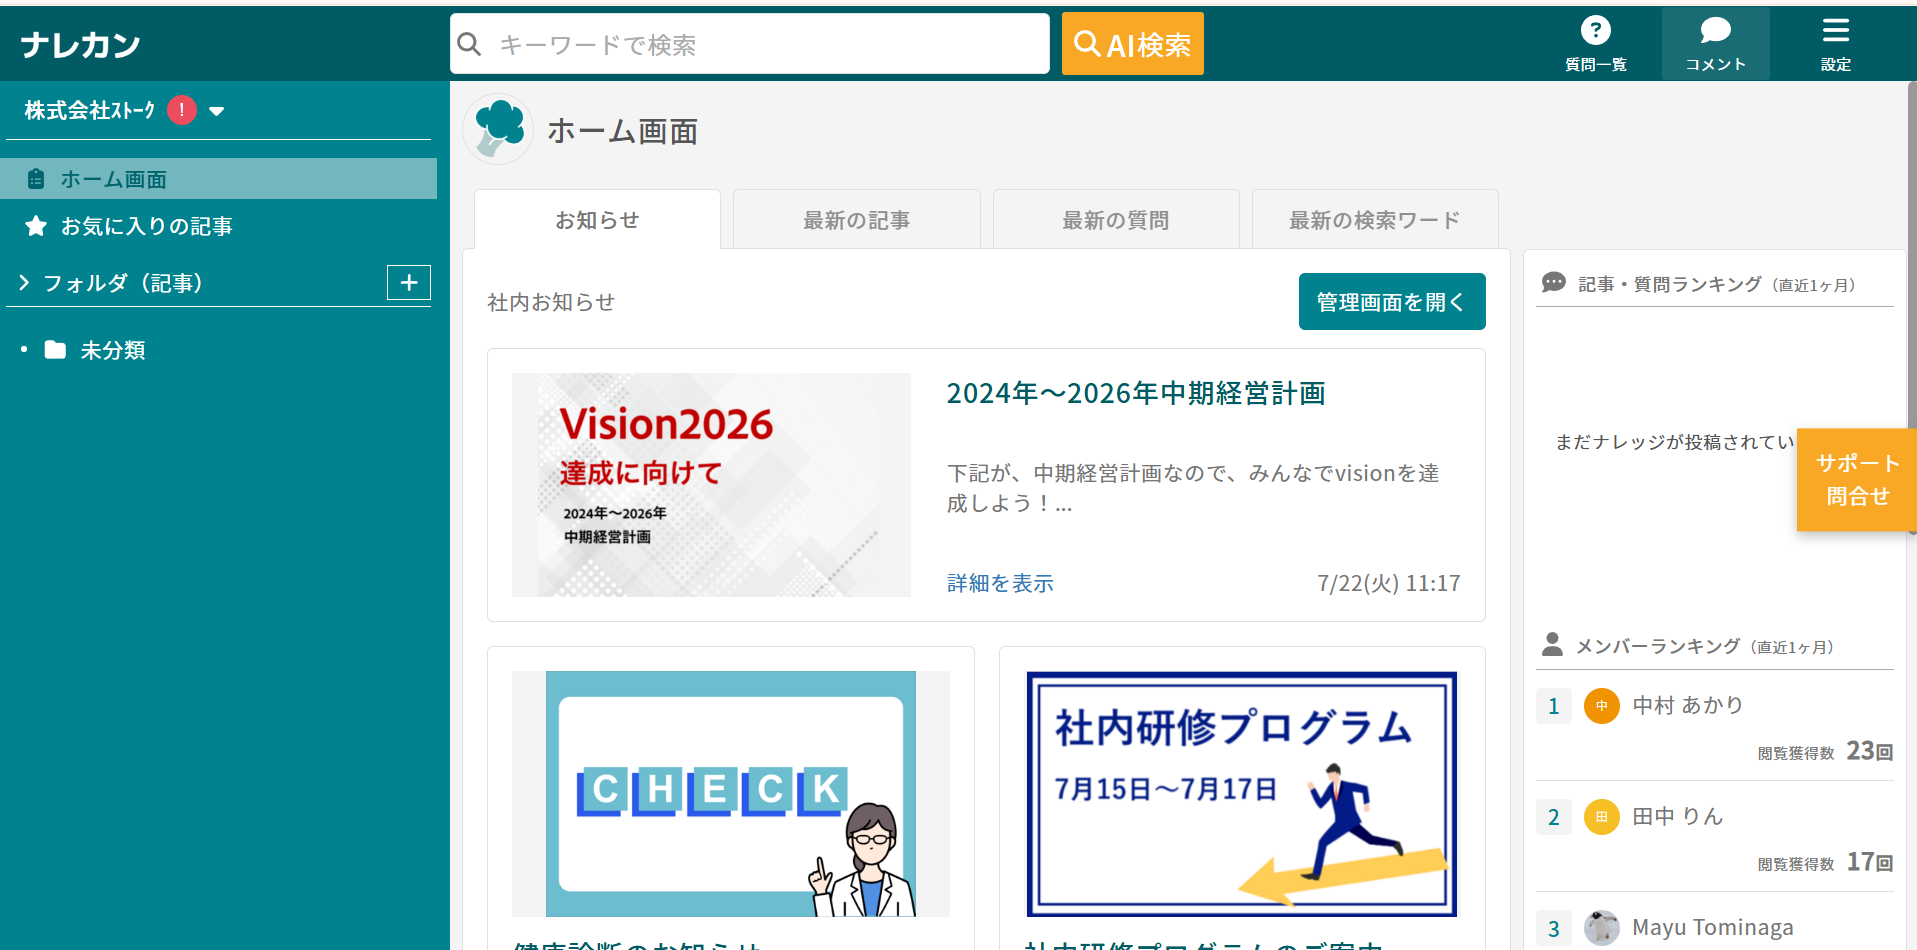The height and width of the screenshot is (950, 1917).
Task: Open the コメント speech bubble icon
Action: 1715,31
